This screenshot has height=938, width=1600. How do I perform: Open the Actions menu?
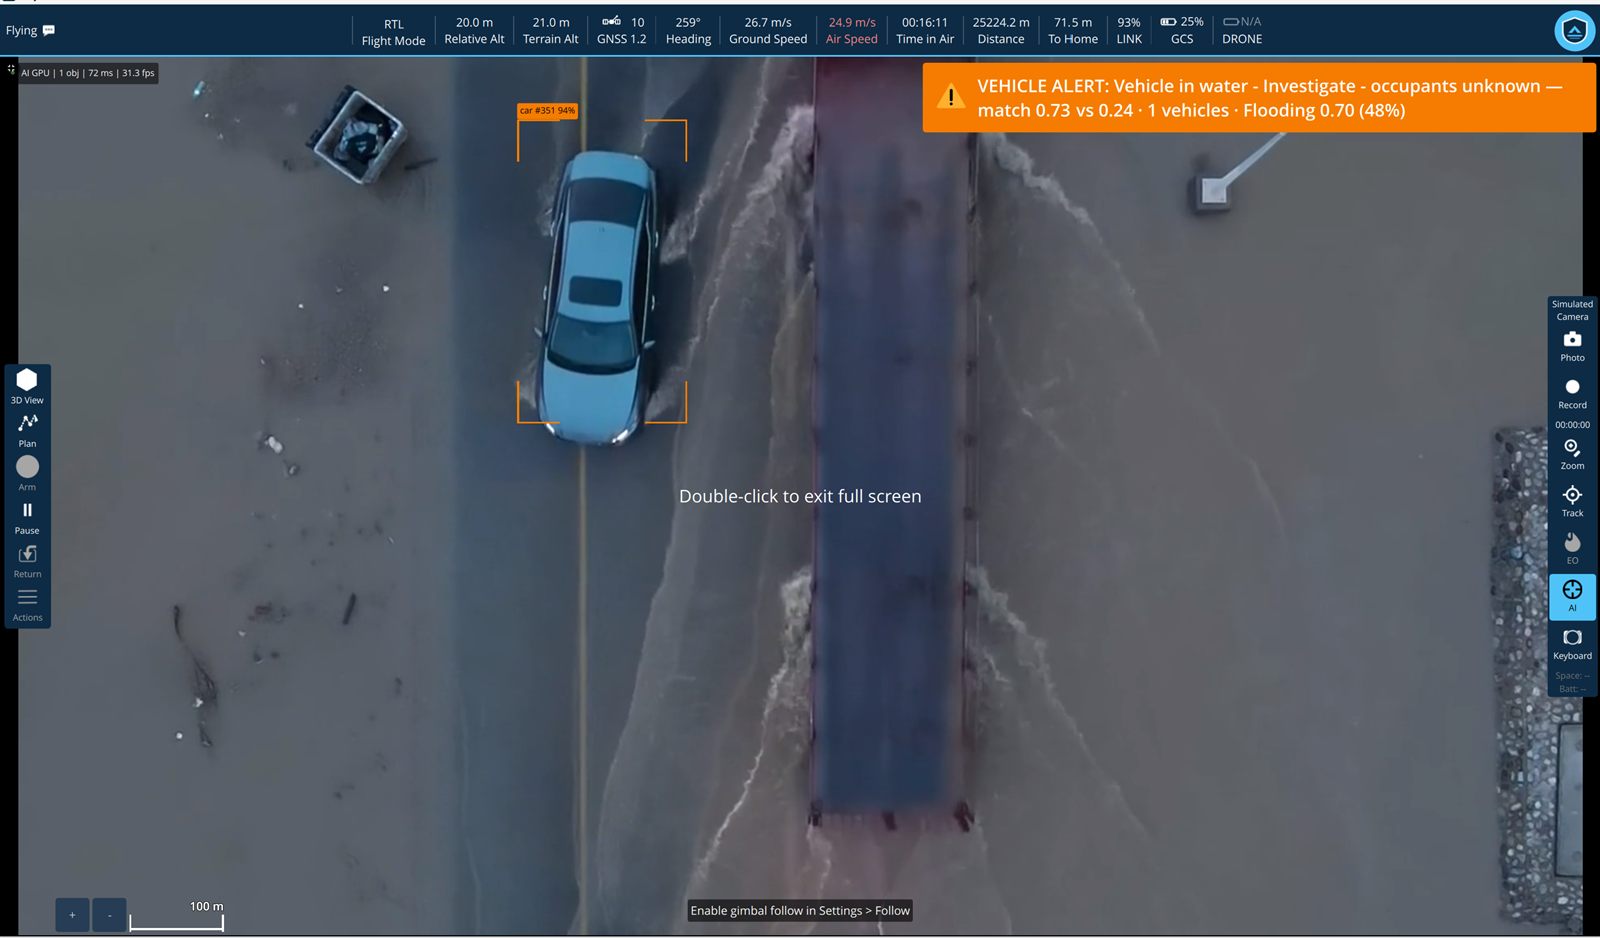(x=27, y=604)
